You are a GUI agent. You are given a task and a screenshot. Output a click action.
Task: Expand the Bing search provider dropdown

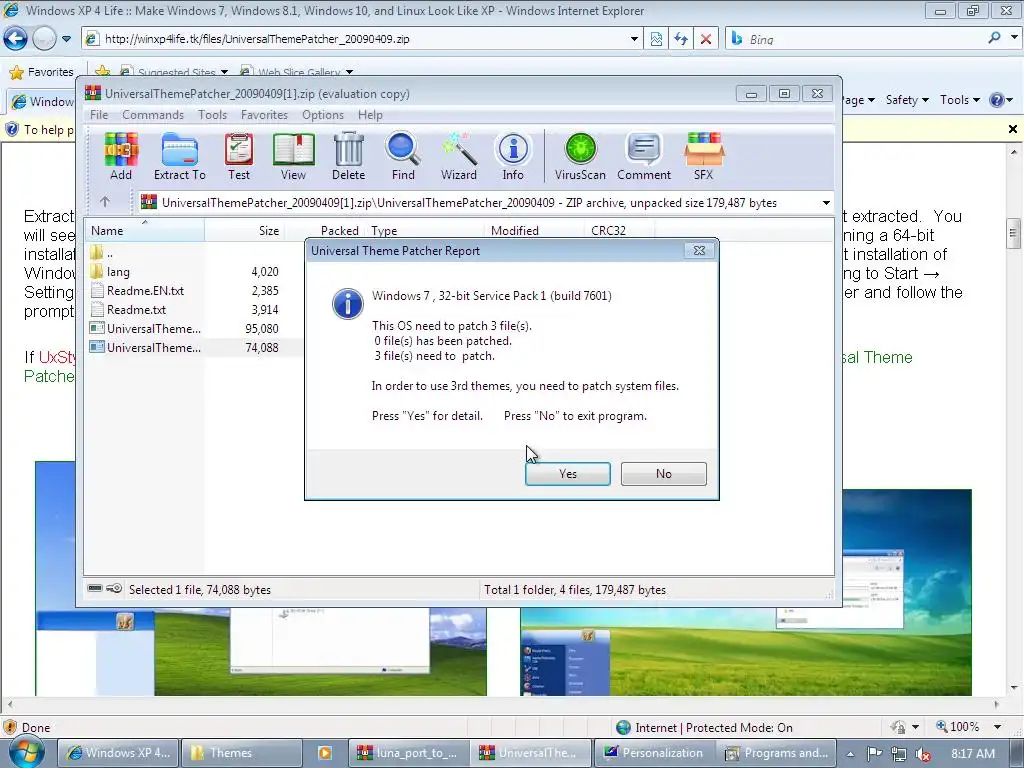[1014, 38]
